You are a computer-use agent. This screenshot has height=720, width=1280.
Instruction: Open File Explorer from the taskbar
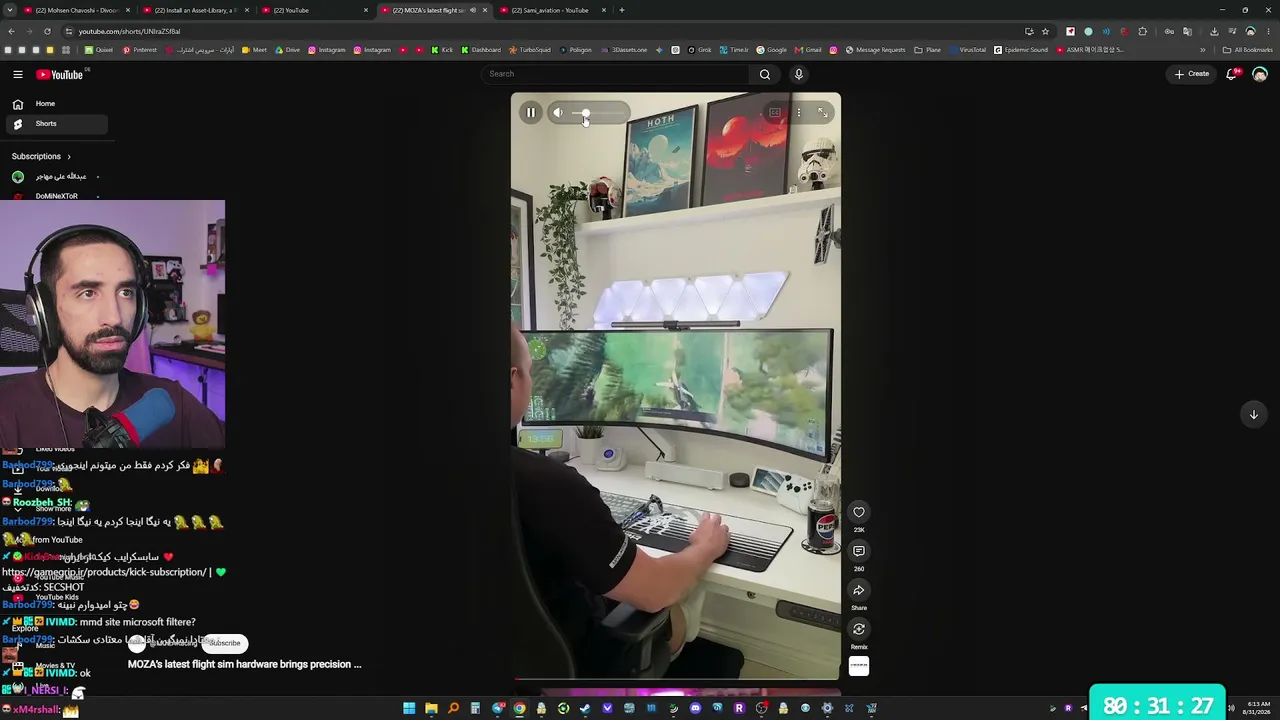tap(431, 709)
